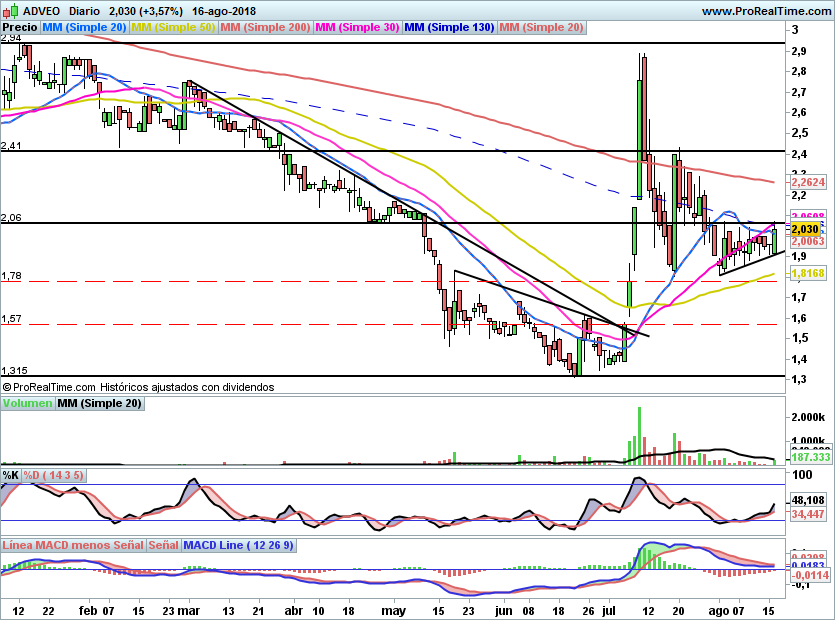Click the current price tag 2,030
Screen dimensions: 835x620
pyautogui.click(x=805, y=229)
